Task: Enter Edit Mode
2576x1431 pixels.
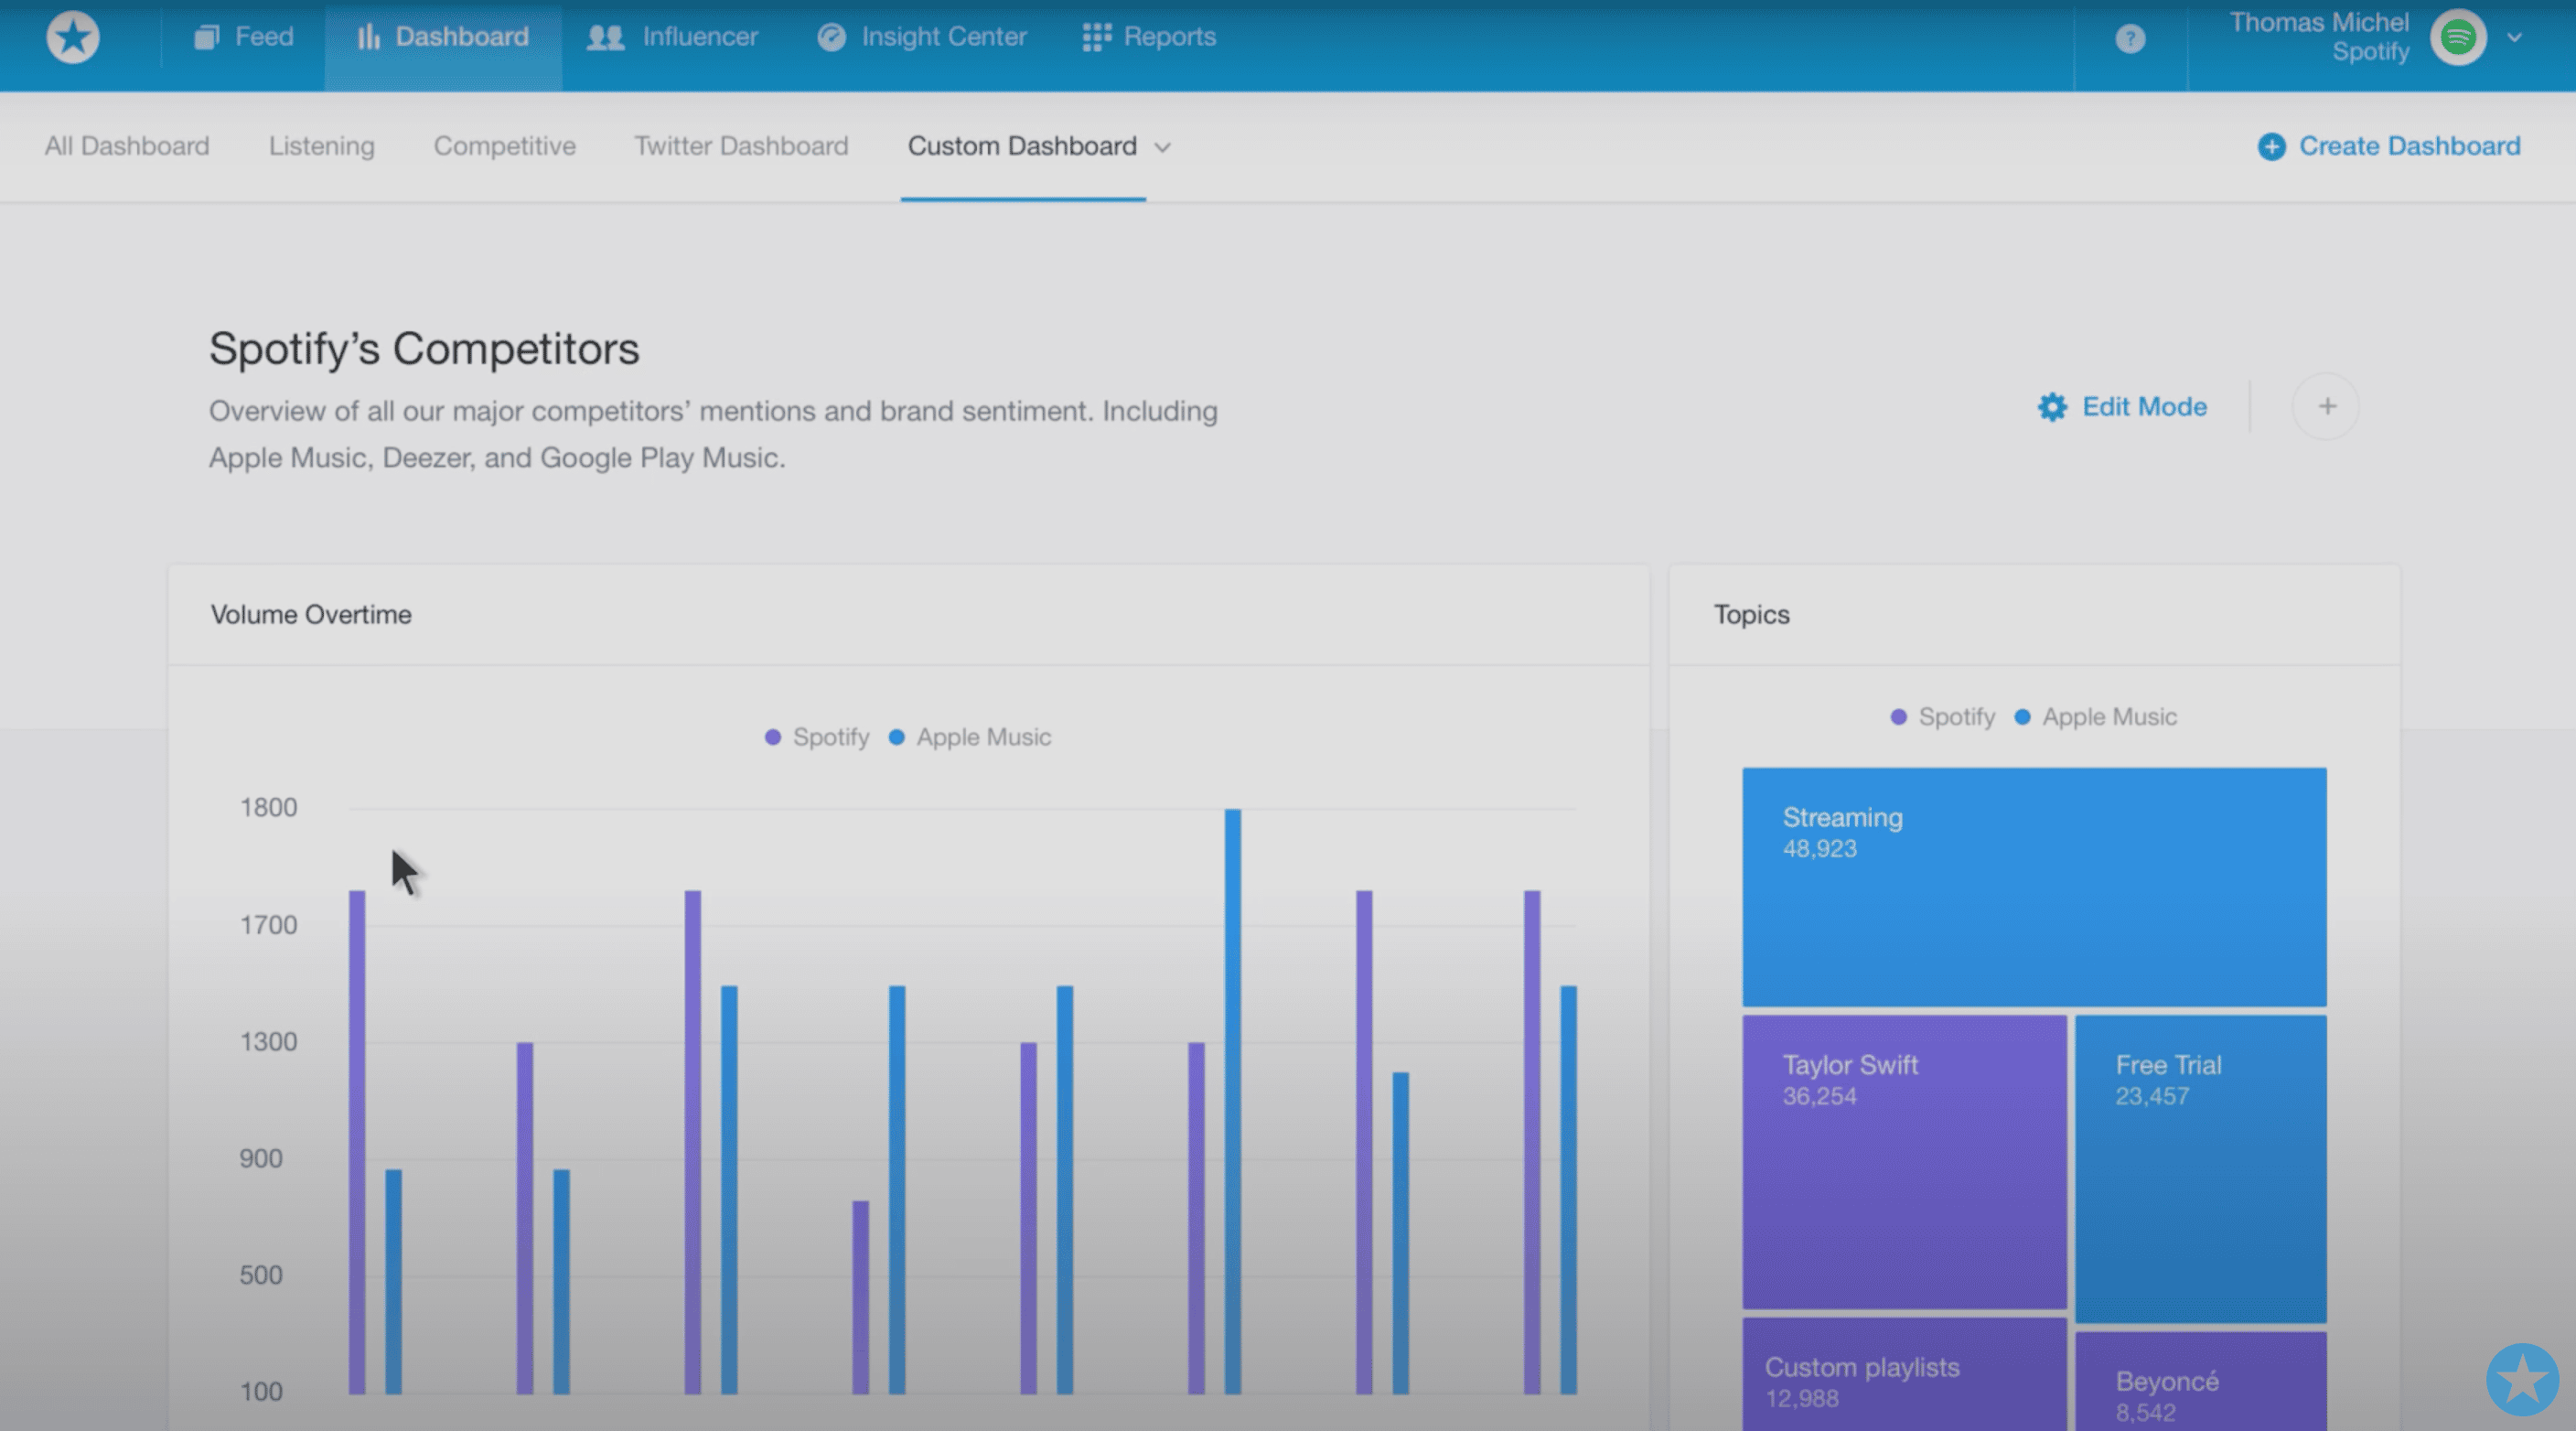Action: tap(2144, 407)
